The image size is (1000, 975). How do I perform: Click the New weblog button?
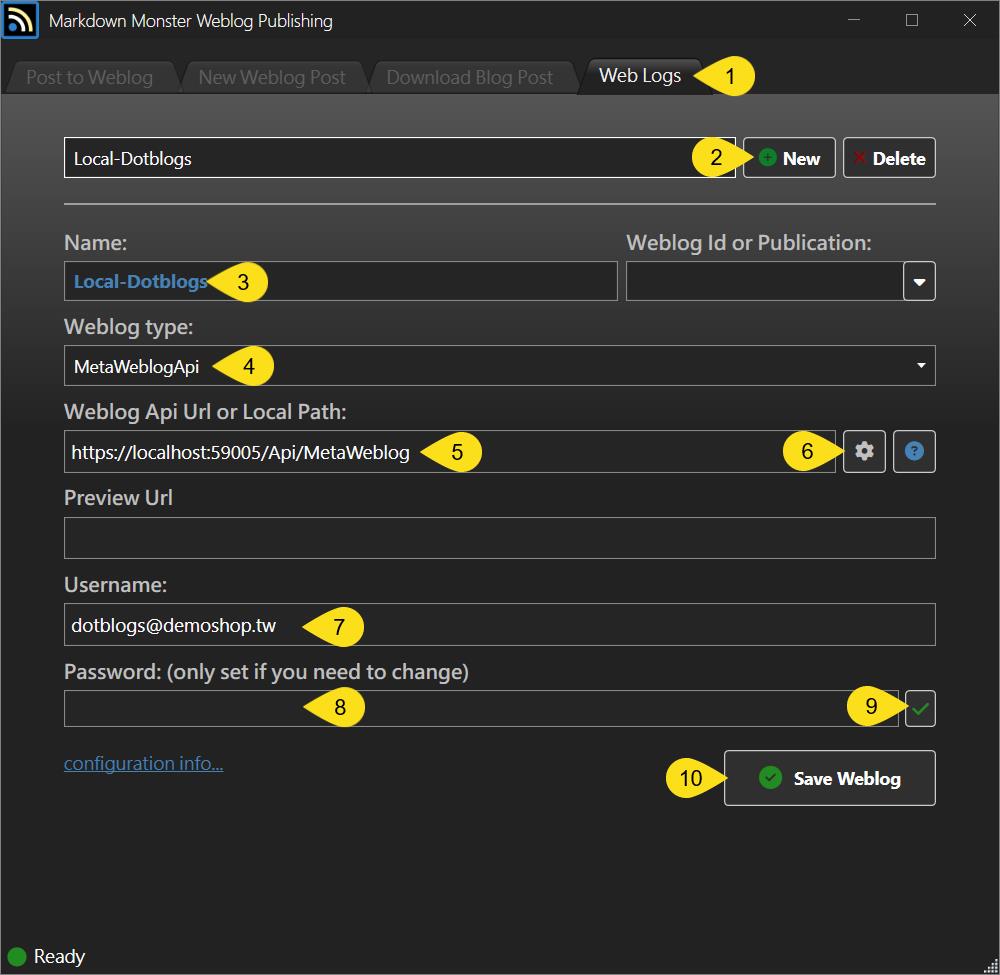point(789,158)
